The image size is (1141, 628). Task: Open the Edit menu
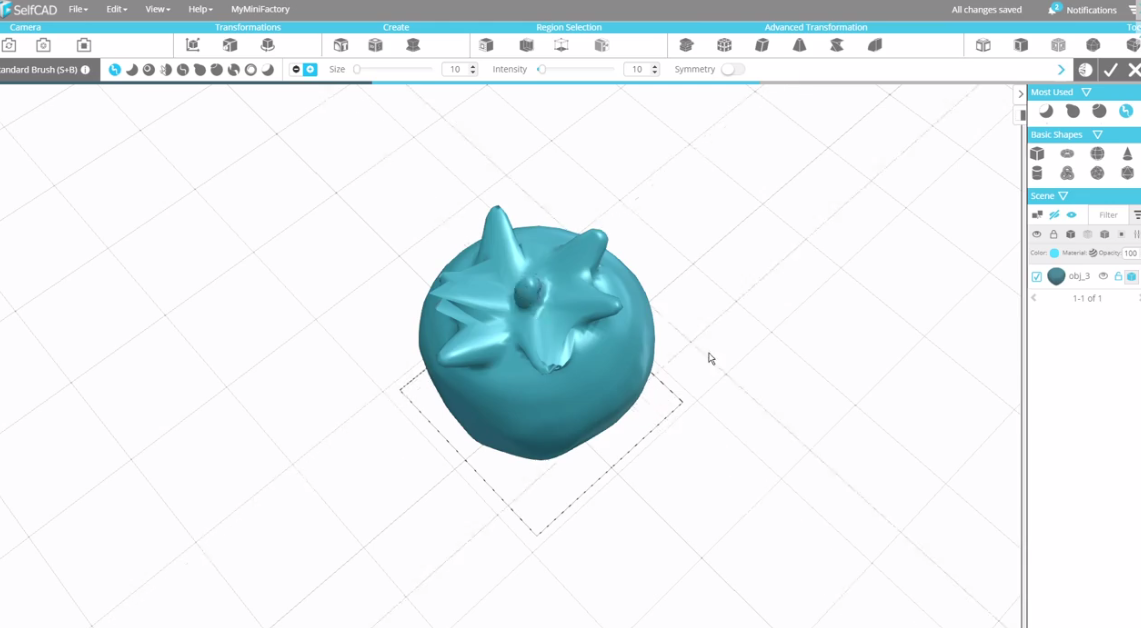(x=116, y=9)
